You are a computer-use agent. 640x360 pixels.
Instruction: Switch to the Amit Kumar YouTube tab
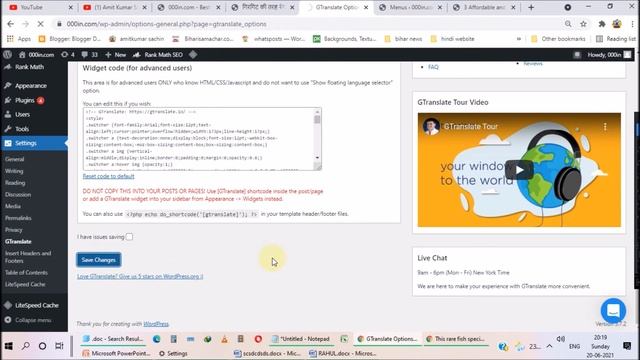click(x=114, y=7)
